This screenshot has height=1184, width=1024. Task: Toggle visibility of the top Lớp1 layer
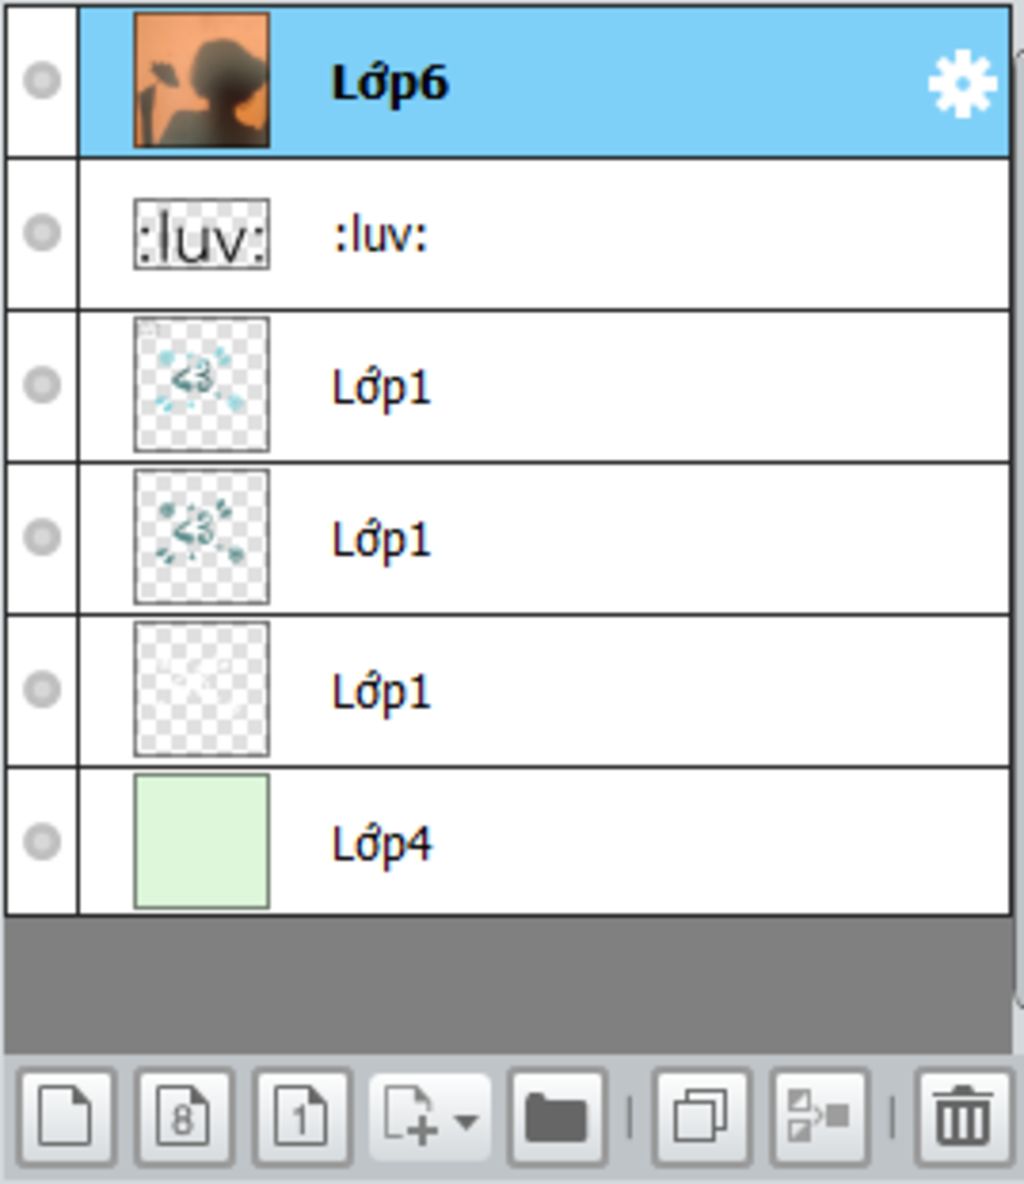point(42,385)
